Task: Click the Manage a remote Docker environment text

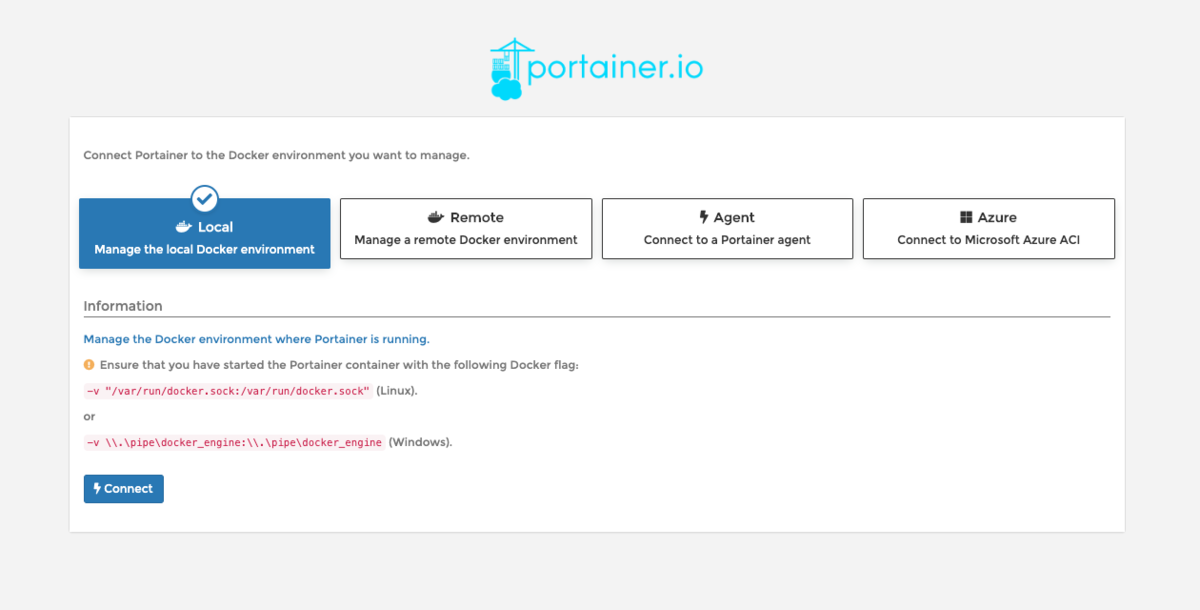Action: click(465, 240)
